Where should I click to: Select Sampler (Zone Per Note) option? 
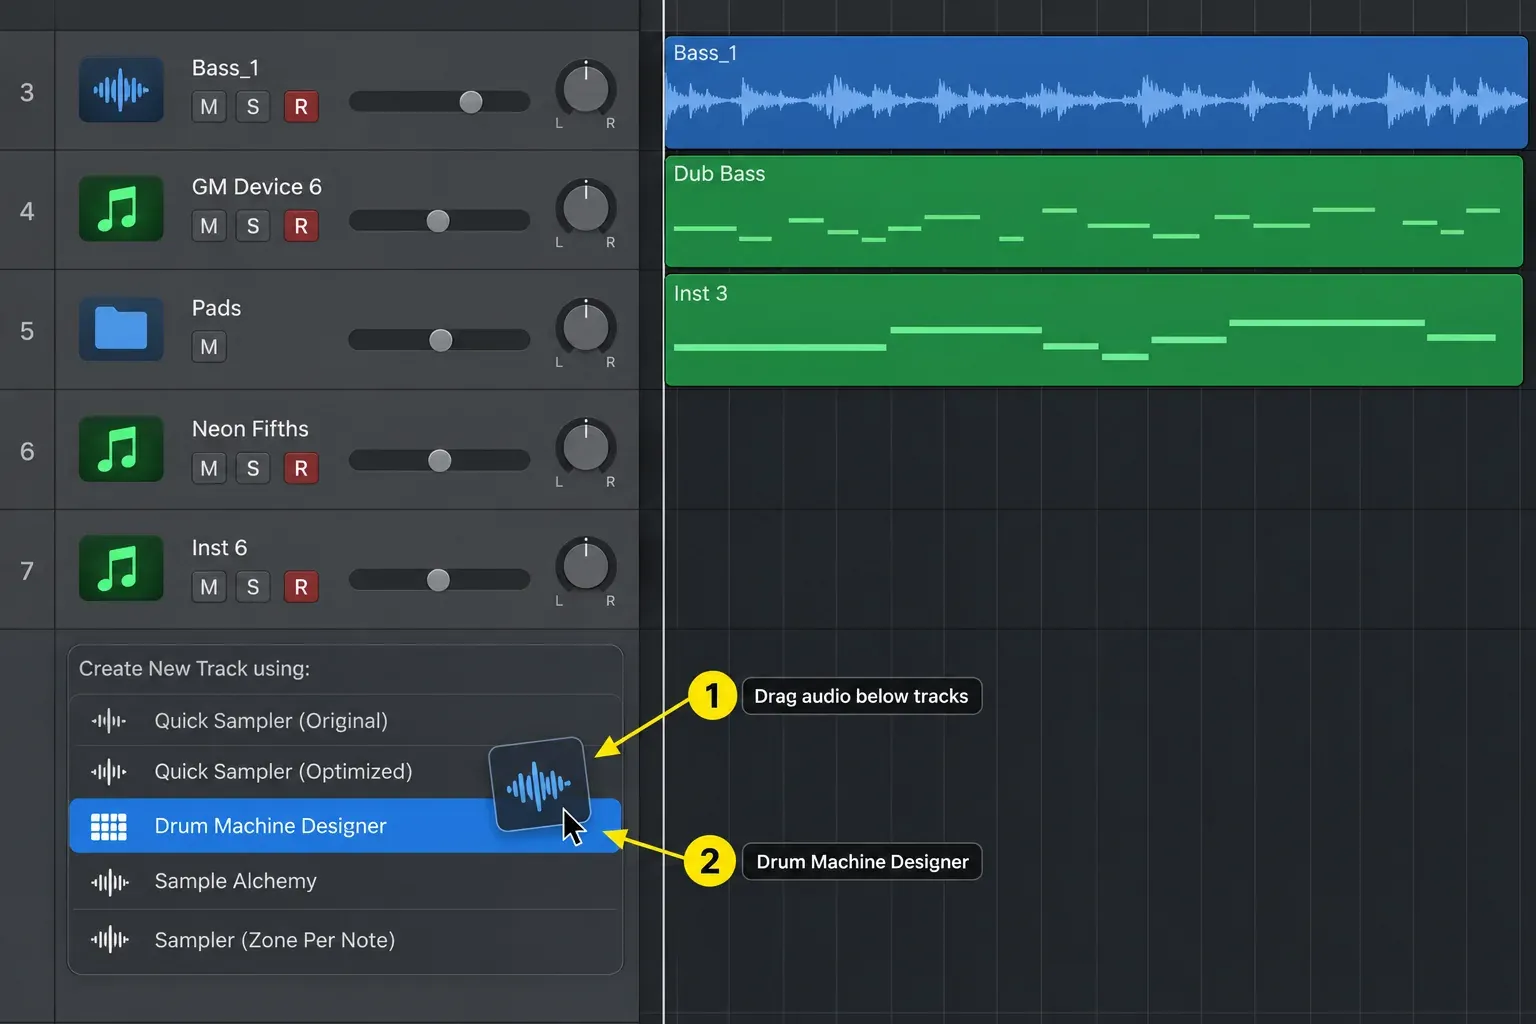click(345, 939)
